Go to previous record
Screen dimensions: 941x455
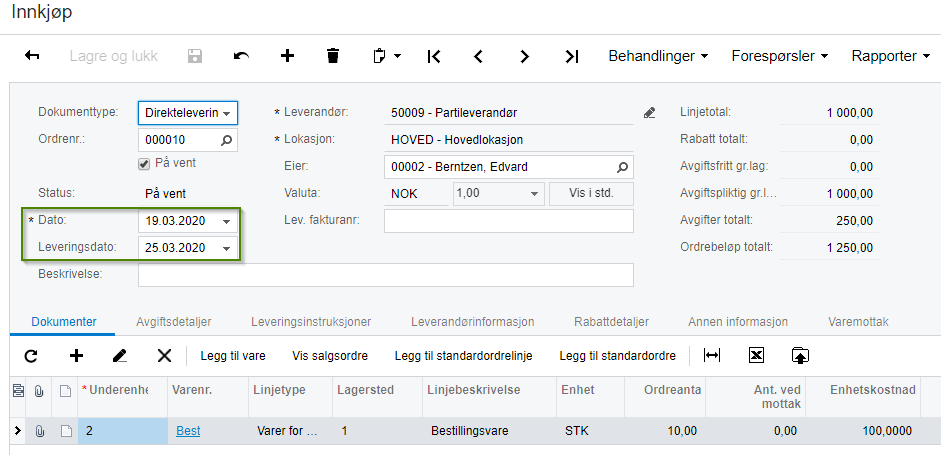tap(478, 56)
